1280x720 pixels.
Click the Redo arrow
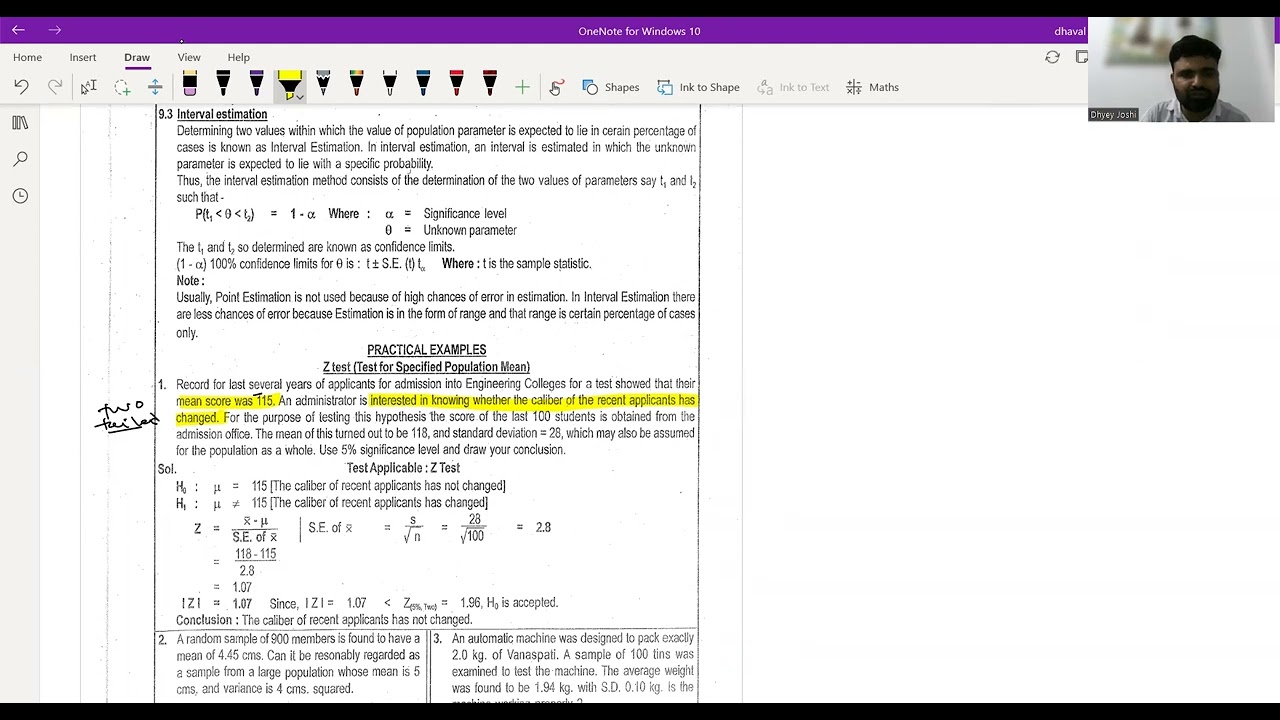55,87
